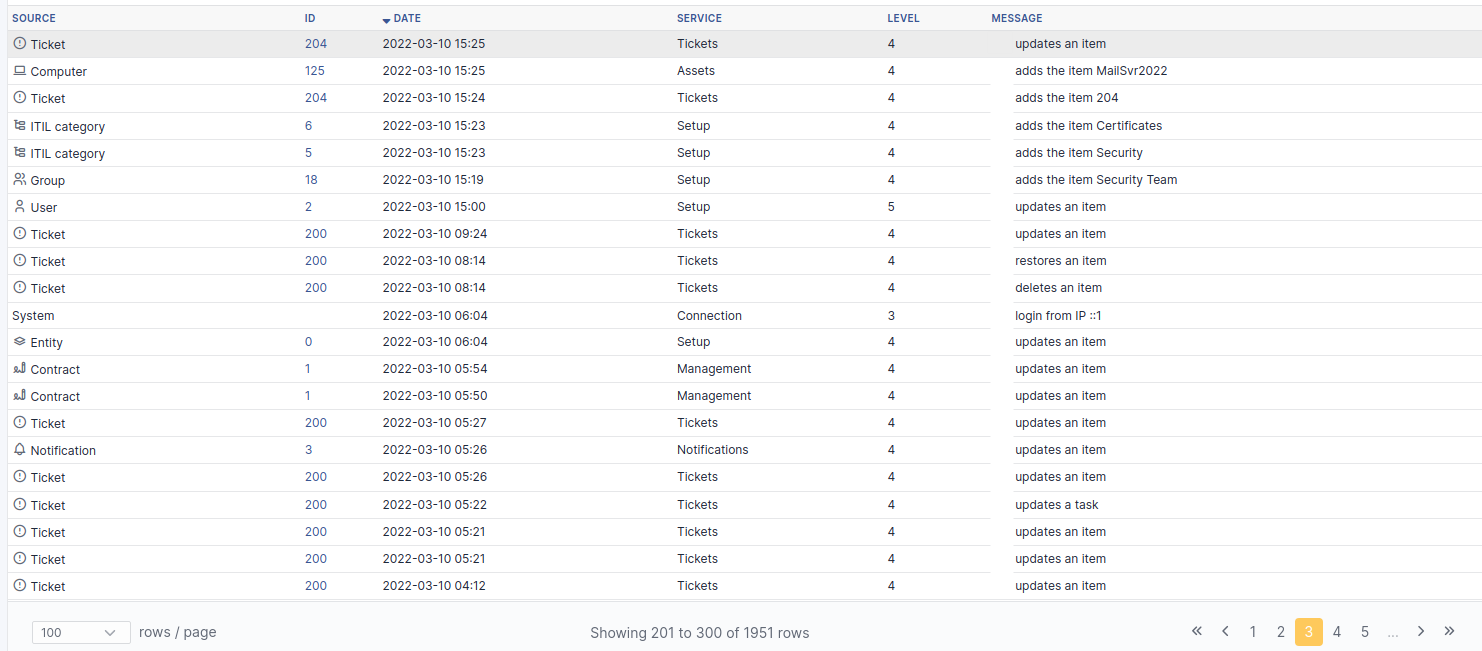
Task: Go to next page using right chevron
Action: coord(1421,631)
